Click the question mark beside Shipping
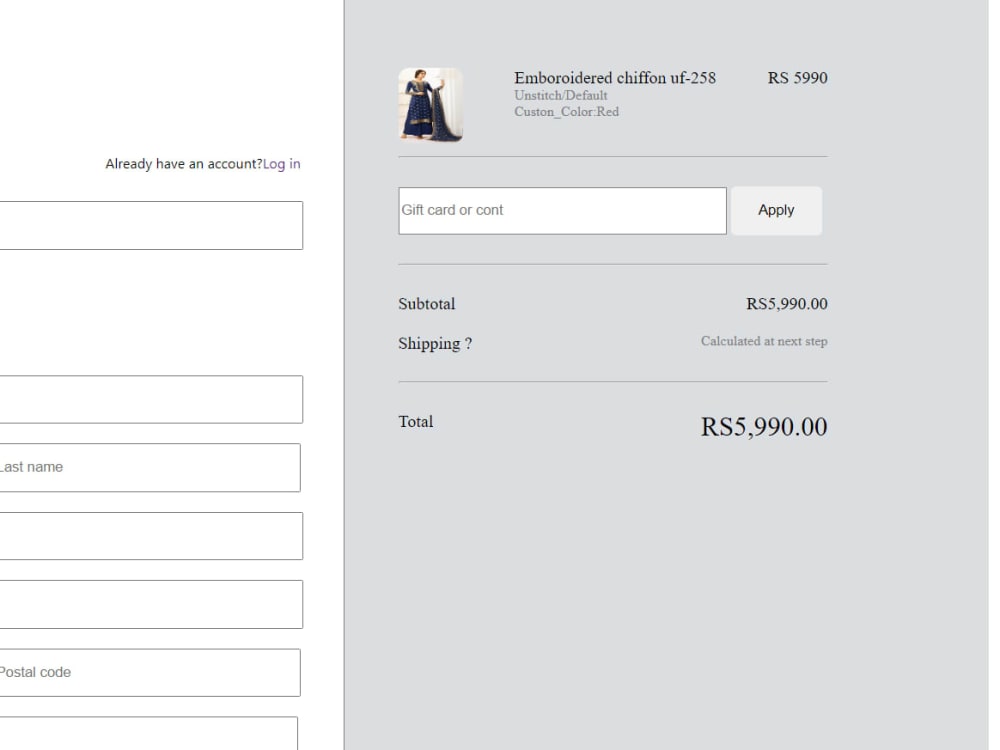This screenshot has height=750, width=1000. (468, 344)
